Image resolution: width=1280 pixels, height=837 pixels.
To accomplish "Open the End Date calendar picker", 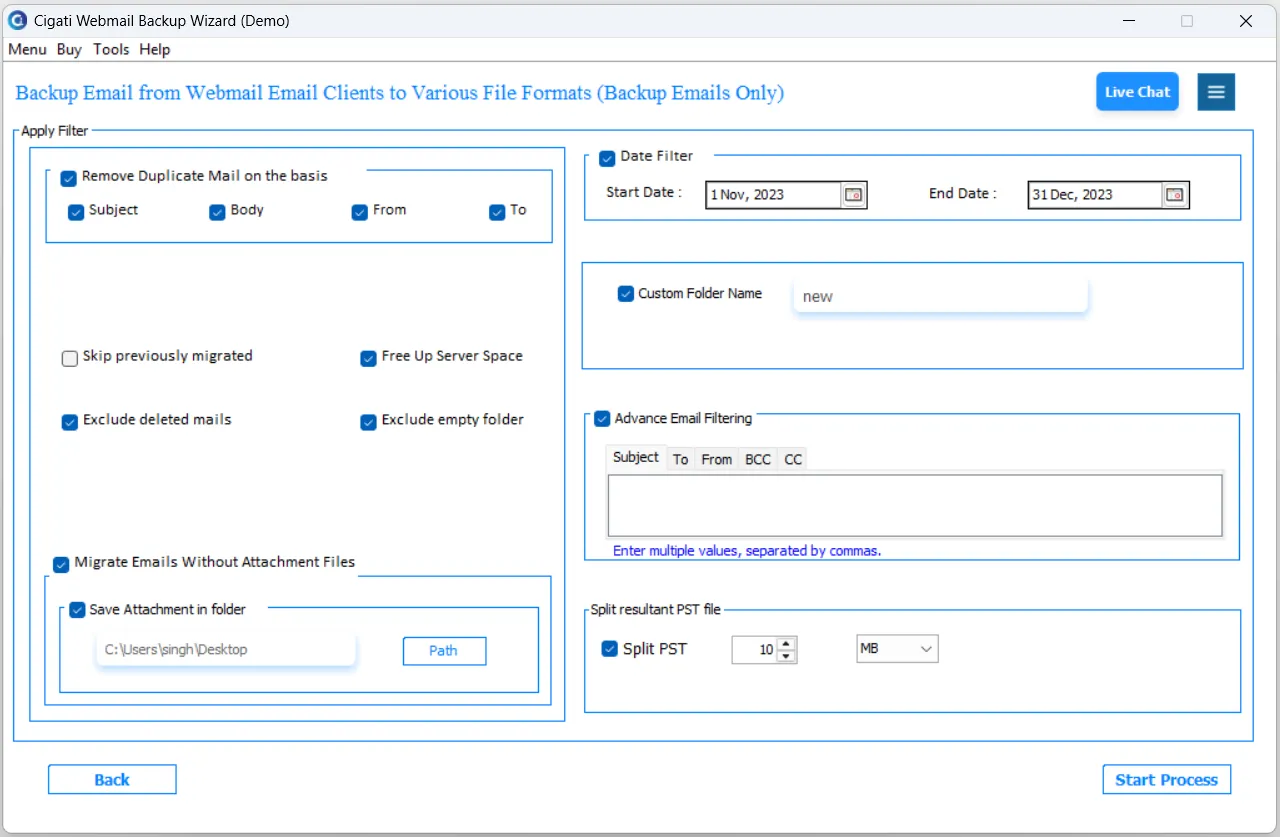I will (x=1175, y=195).
